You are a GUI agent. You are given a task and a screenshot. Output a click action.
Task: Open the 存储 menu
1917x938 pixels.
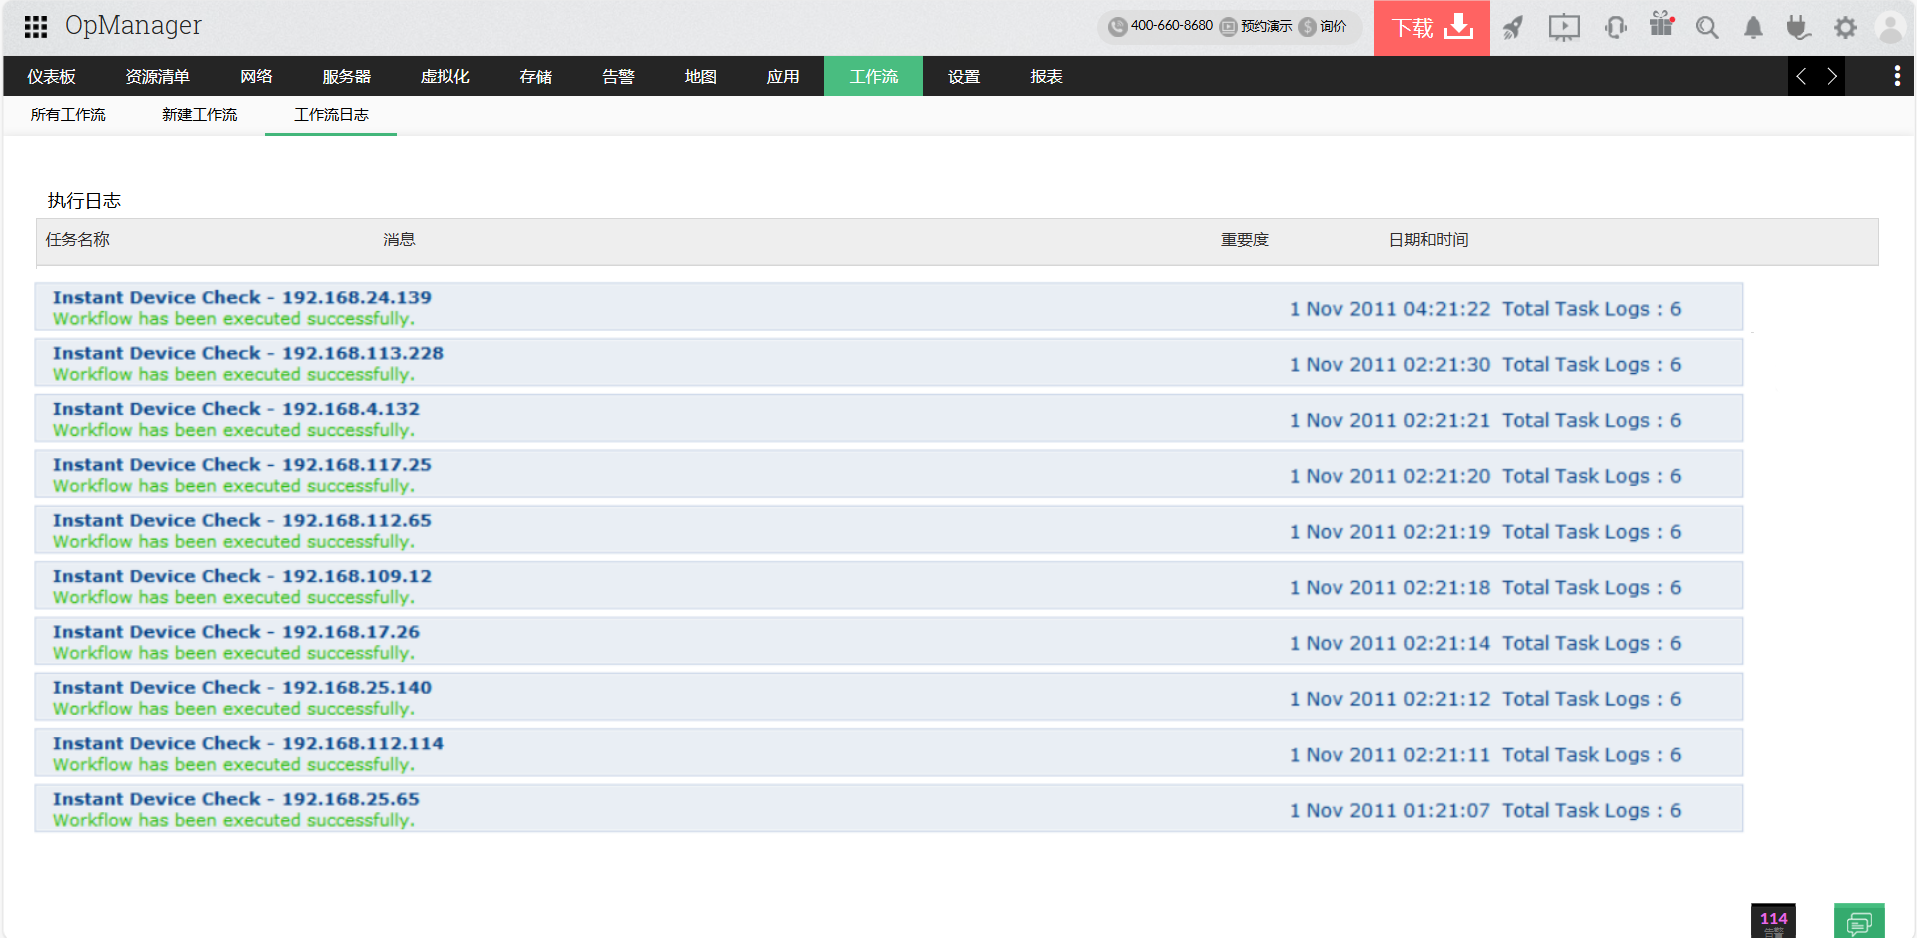pos(536,76)
